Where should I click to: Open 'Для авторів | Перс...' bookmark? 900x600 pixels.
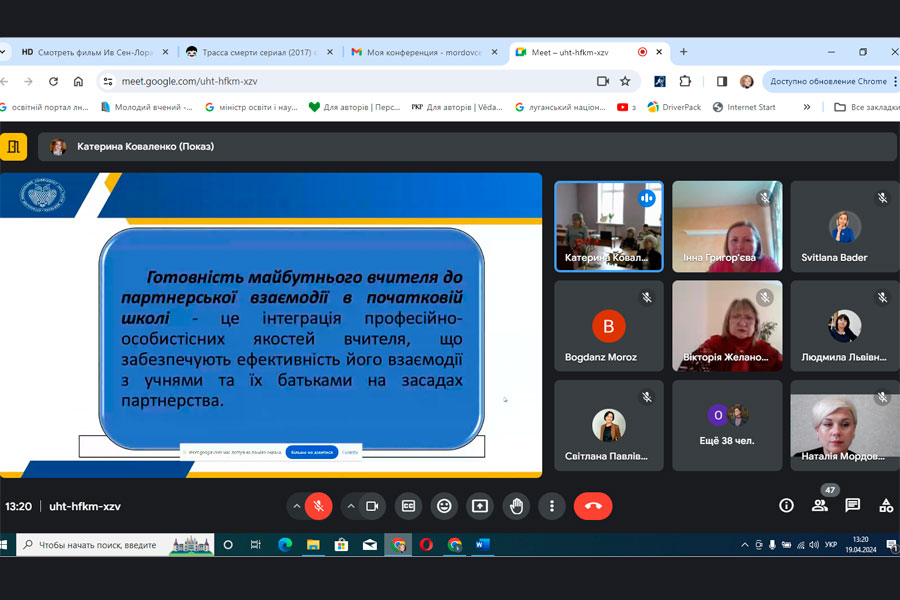354,107
